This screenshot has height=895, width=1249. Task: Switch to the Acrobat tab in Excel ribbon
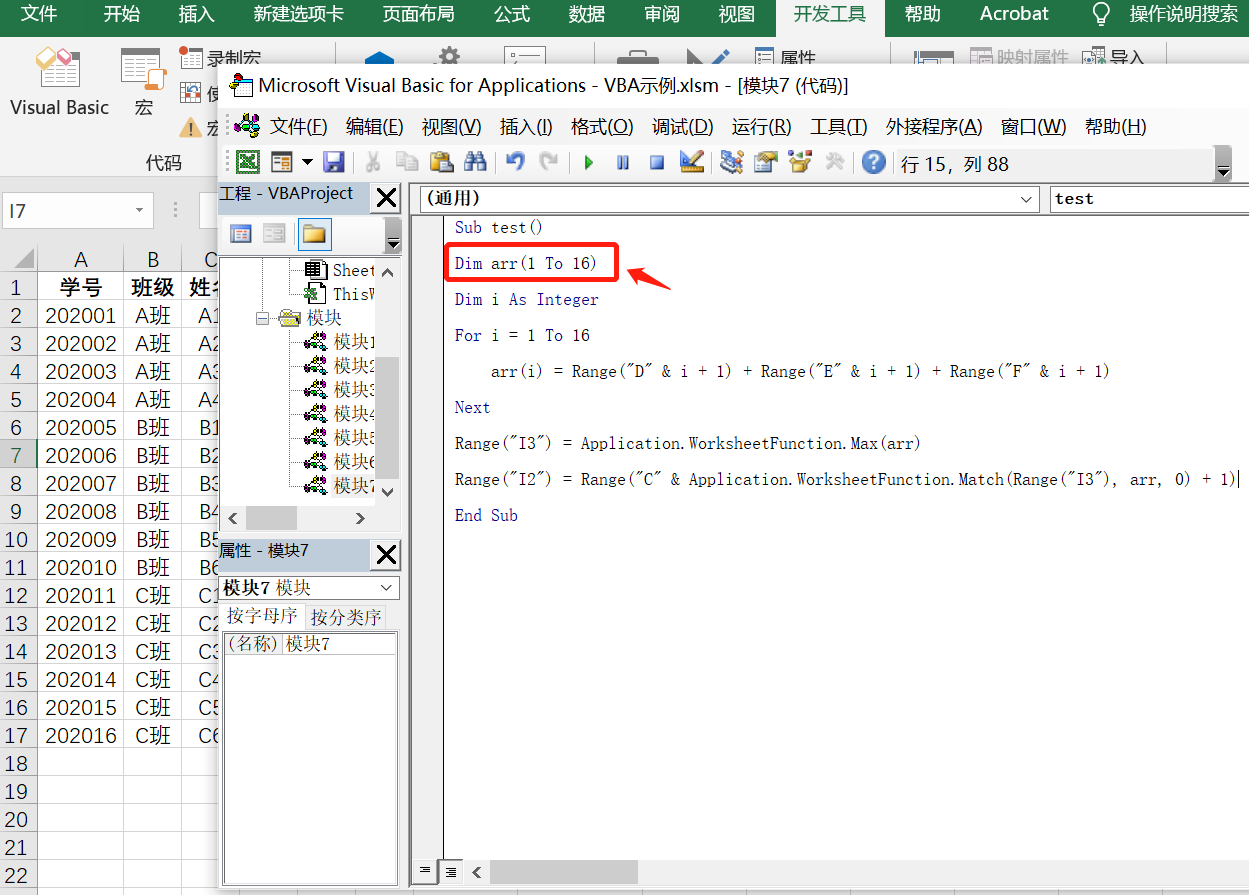pos(1014,14)
